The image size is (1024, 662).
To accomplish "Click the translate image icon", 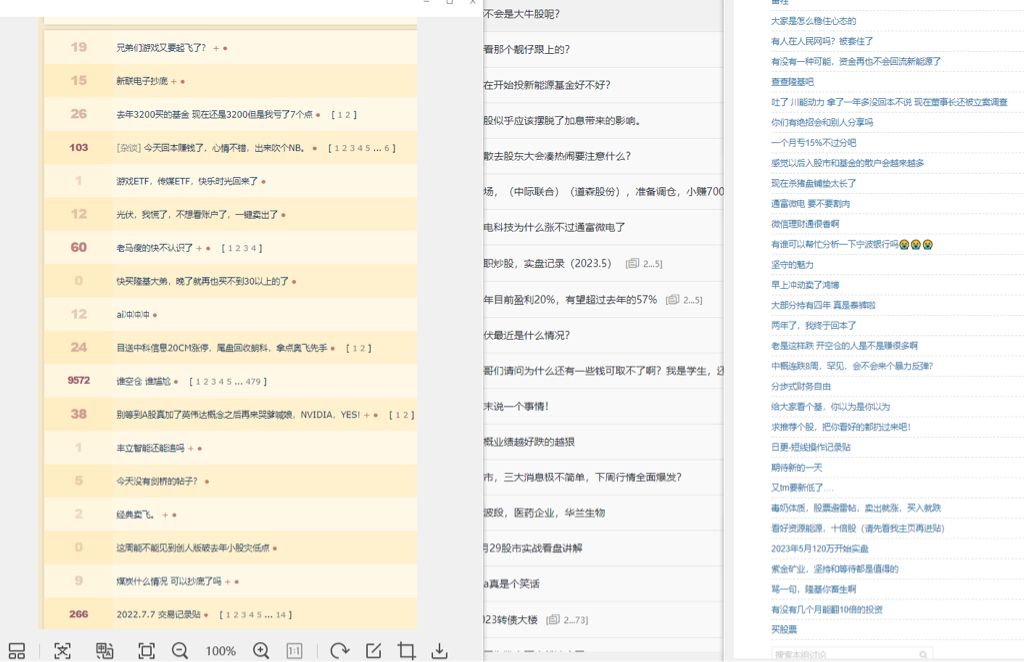I will pyautogui.click(x=104, y=651).
